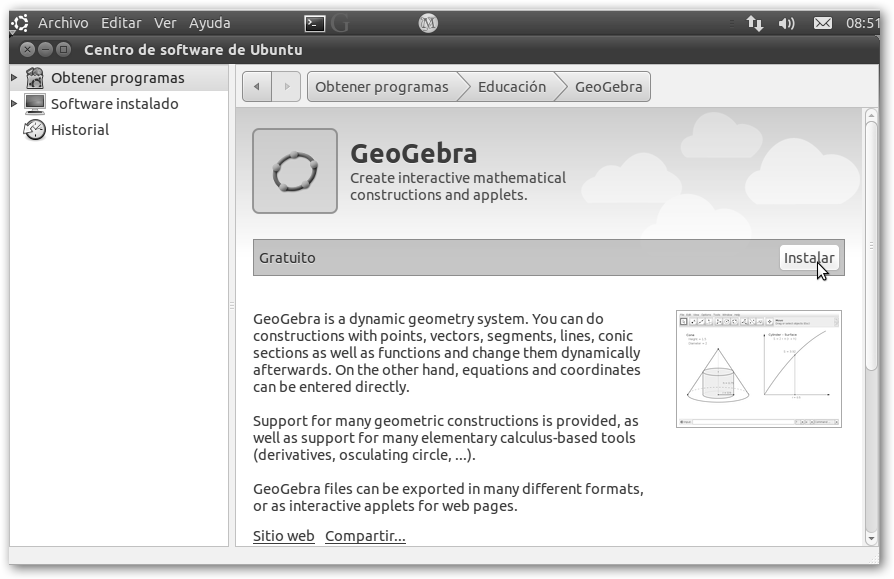Image resolution: width=894 pixels, height=579 pixels.
Task: Open the terminal icon in top panel
Action: [x=314, y=23]
